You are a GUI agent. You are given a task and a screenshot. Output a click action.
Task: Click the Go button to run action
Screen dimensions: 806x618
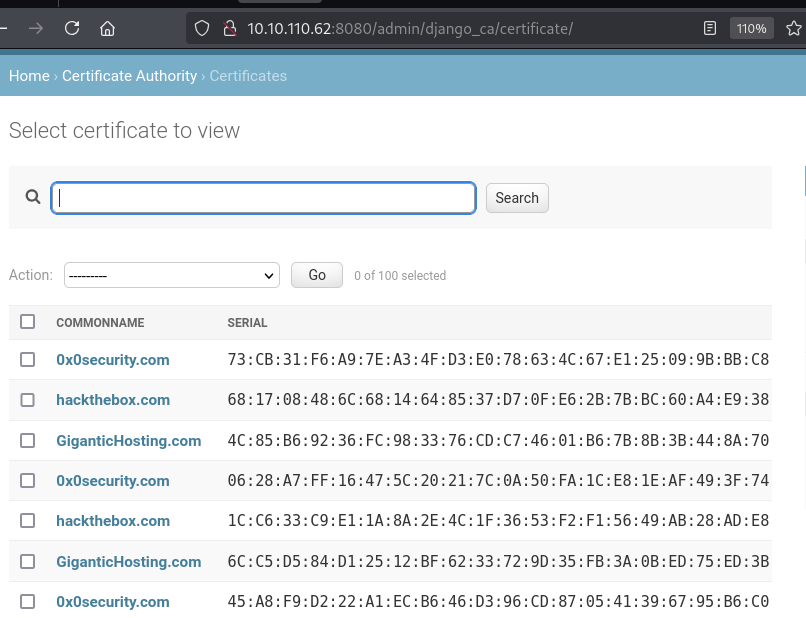(317, 275)
